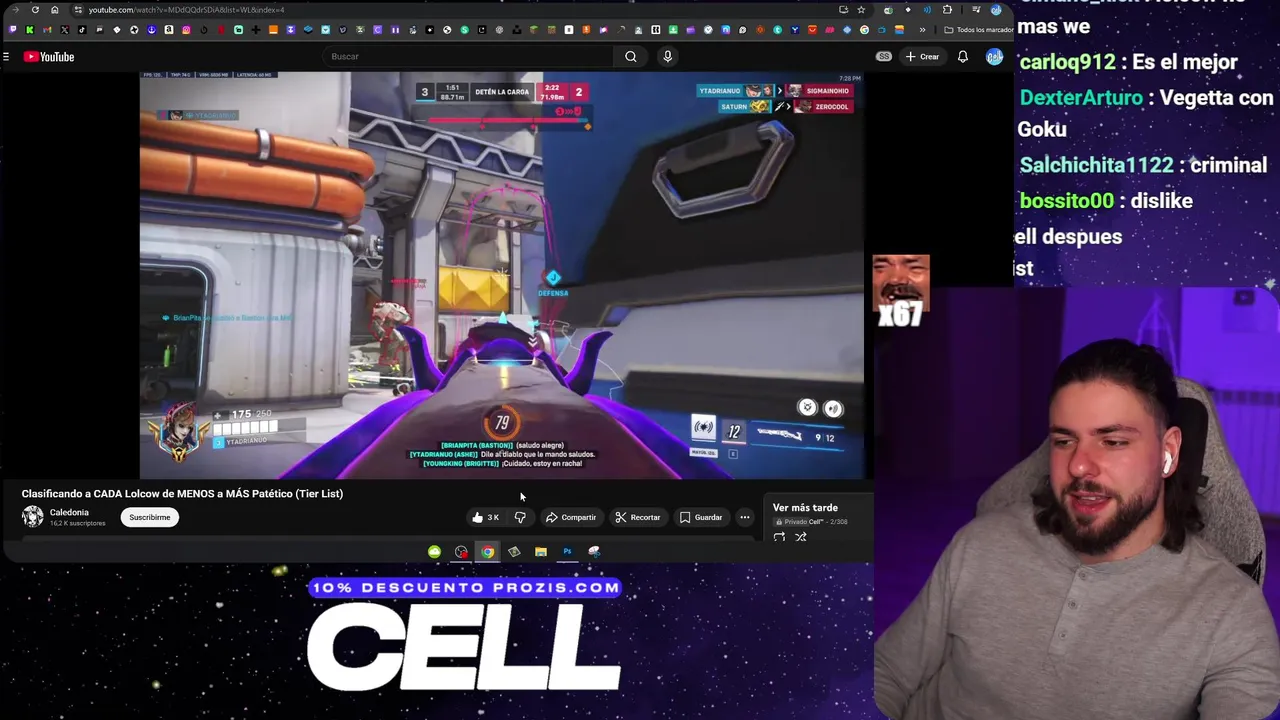Open YouTube account avatar menu
This screenshot has height=720, width=1280.
[994, 57]
